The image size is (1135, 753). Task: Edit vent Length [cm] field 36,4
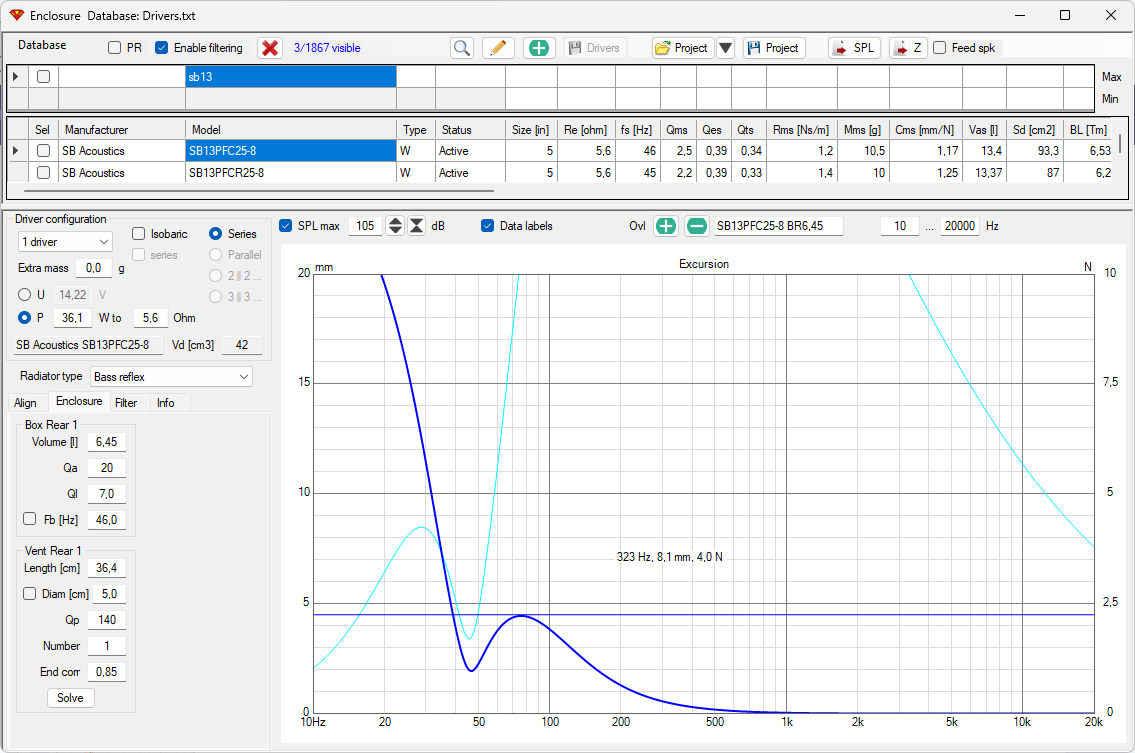click(x=106, y=568)
